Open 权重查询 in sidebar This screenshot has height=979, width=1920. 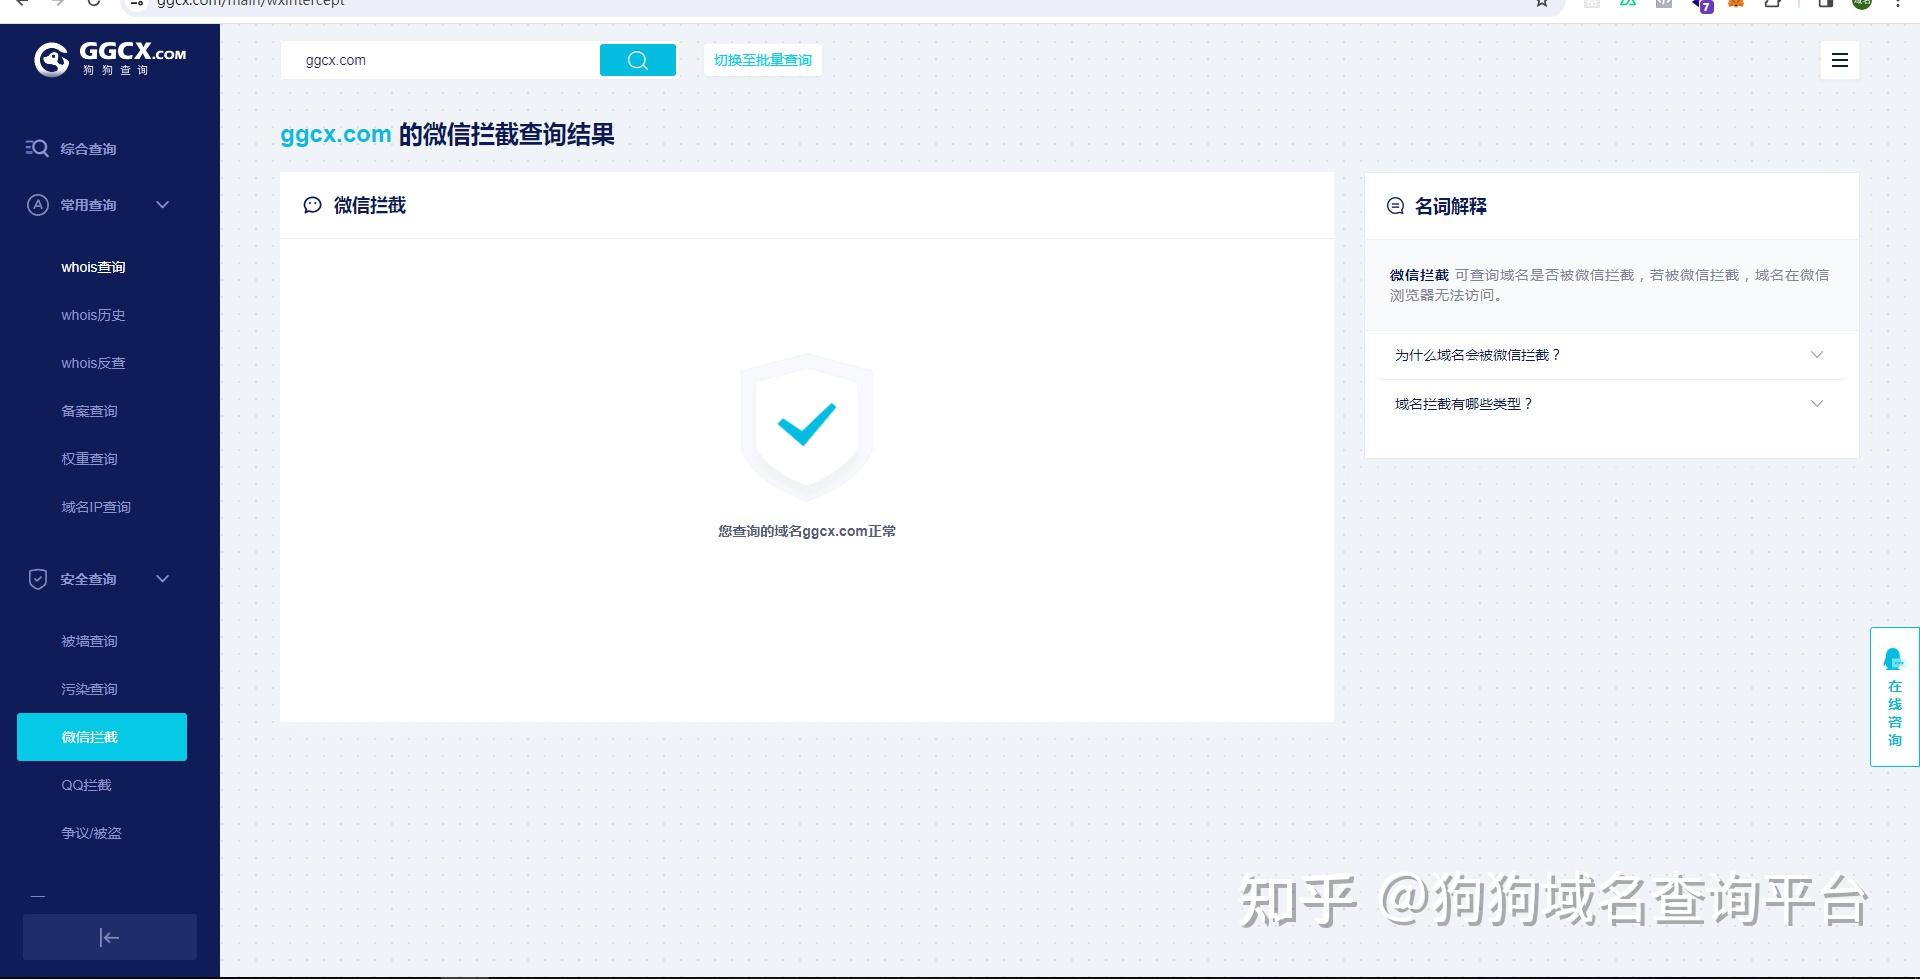click(89, 459)
